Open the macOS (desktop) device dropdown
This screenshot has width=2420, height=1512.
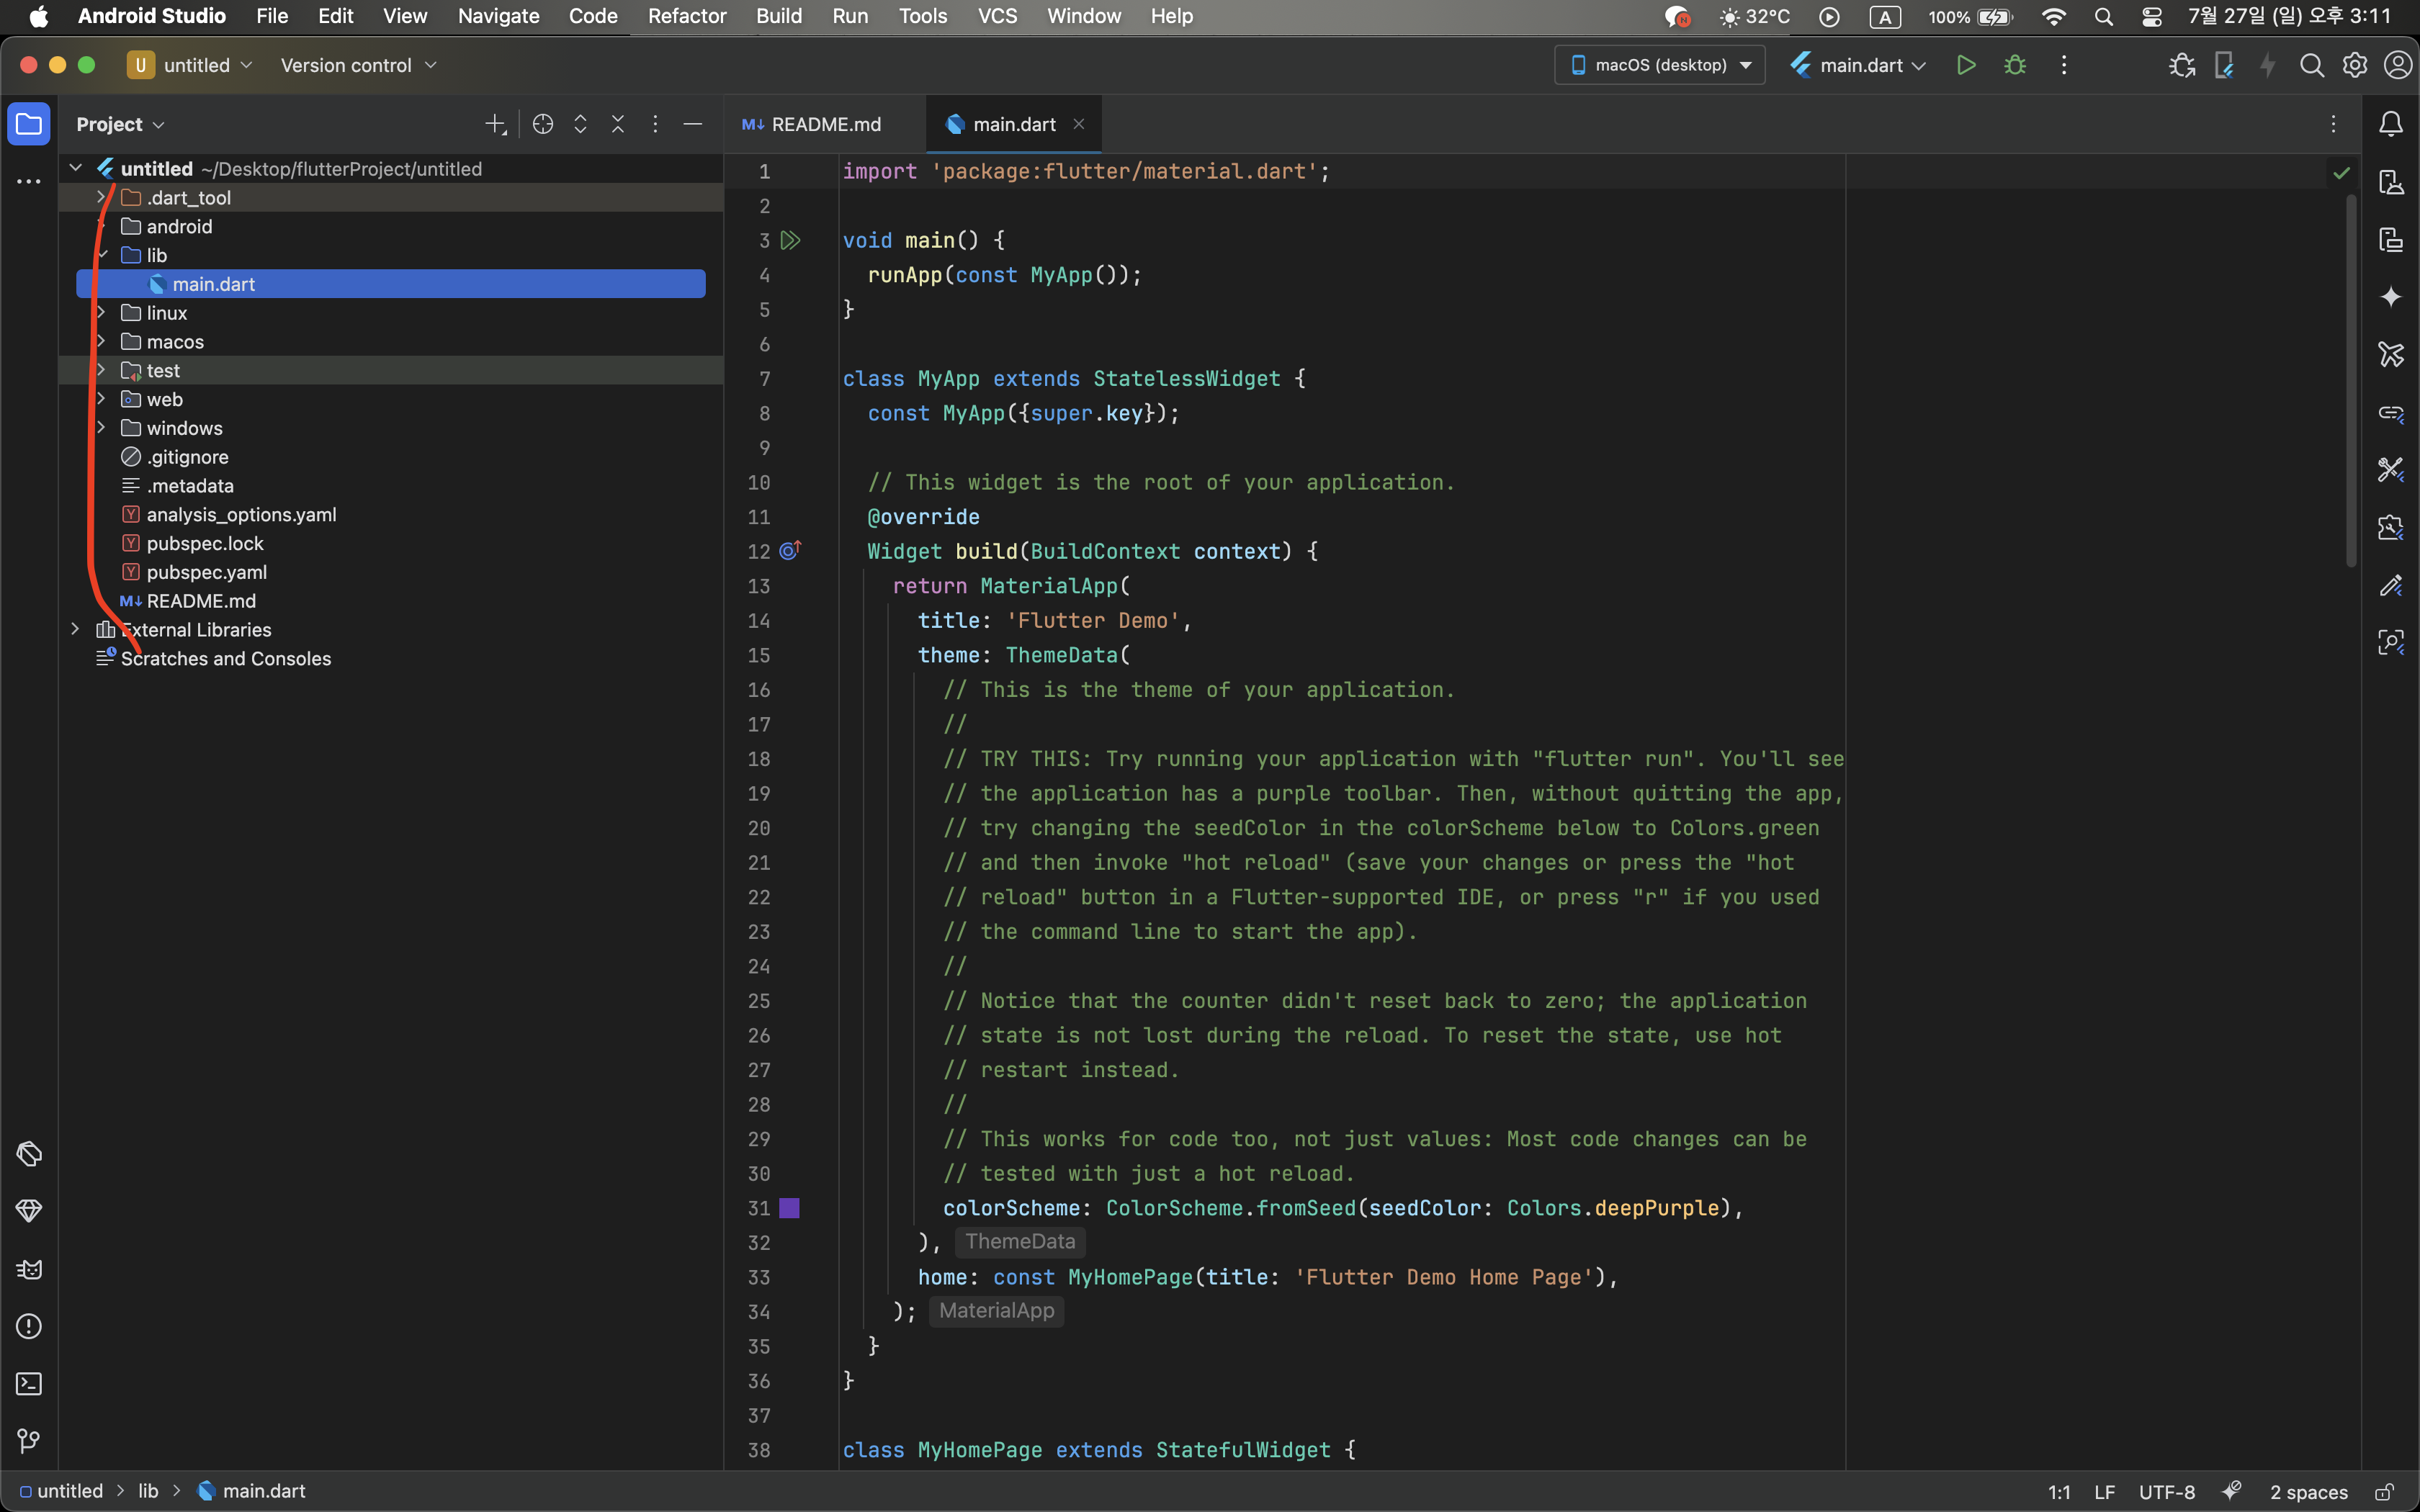(x=1660, y=65)
